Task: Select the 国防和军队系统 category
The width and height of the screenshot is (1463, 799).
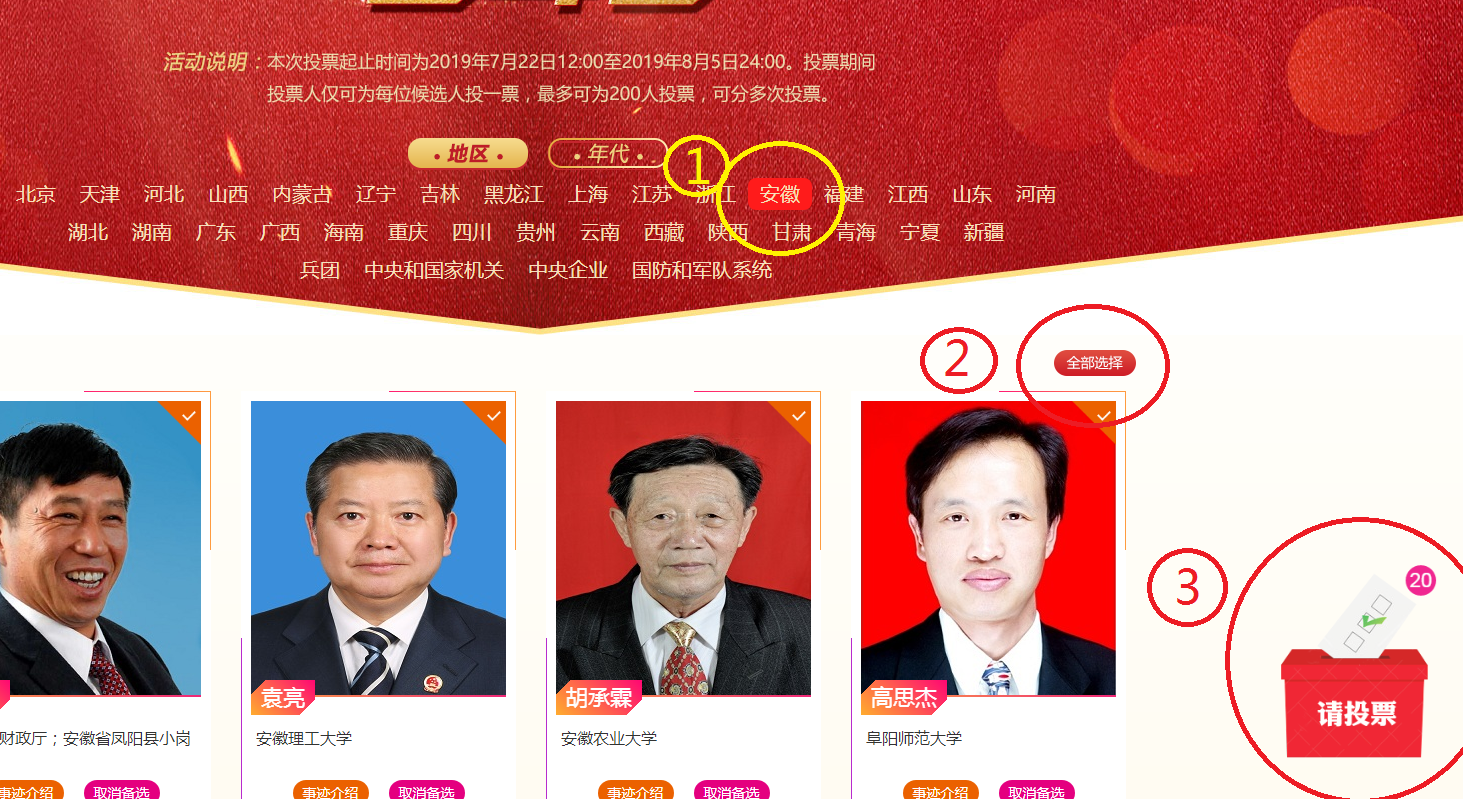Action: pyautogui.click(x=702, y=270)
